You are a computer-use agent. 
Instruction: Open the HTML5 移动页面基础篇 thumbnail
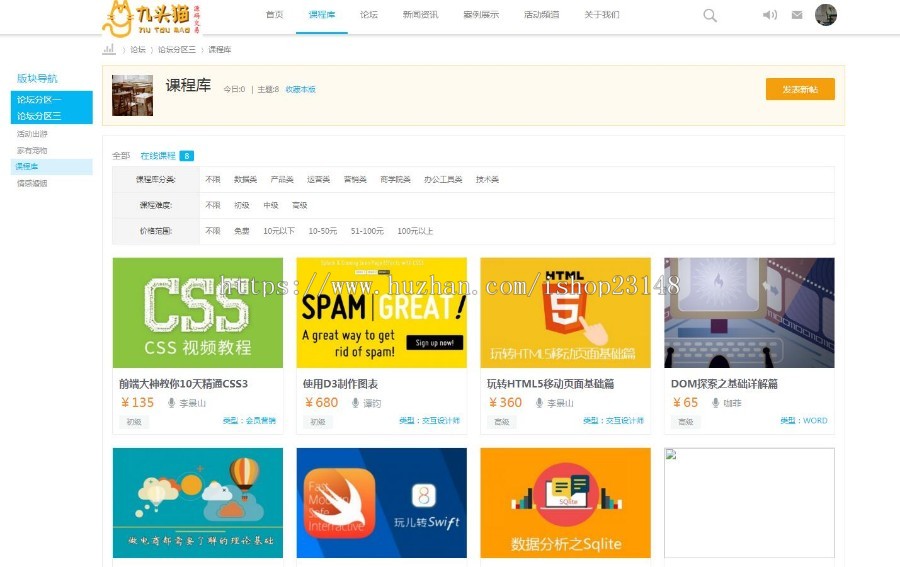[x=565, y=313]
